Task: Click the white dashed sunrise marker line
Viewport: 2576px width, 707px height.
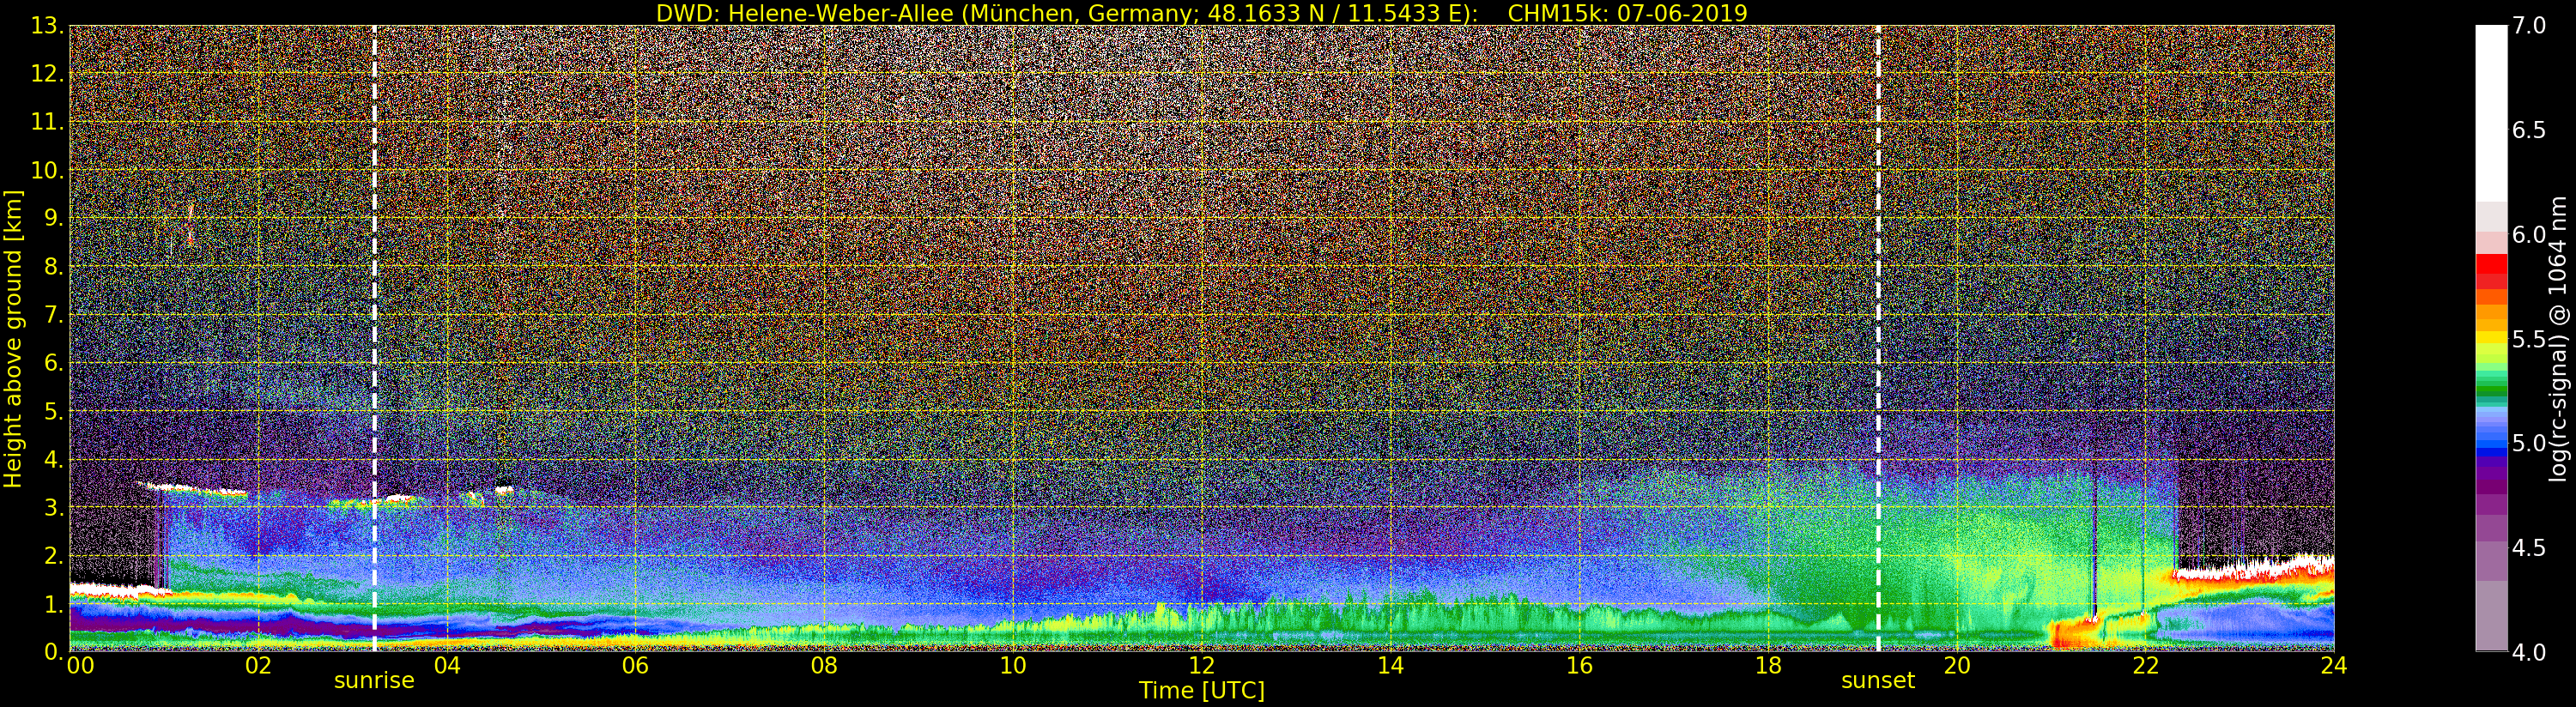Action: click(375, 338)
